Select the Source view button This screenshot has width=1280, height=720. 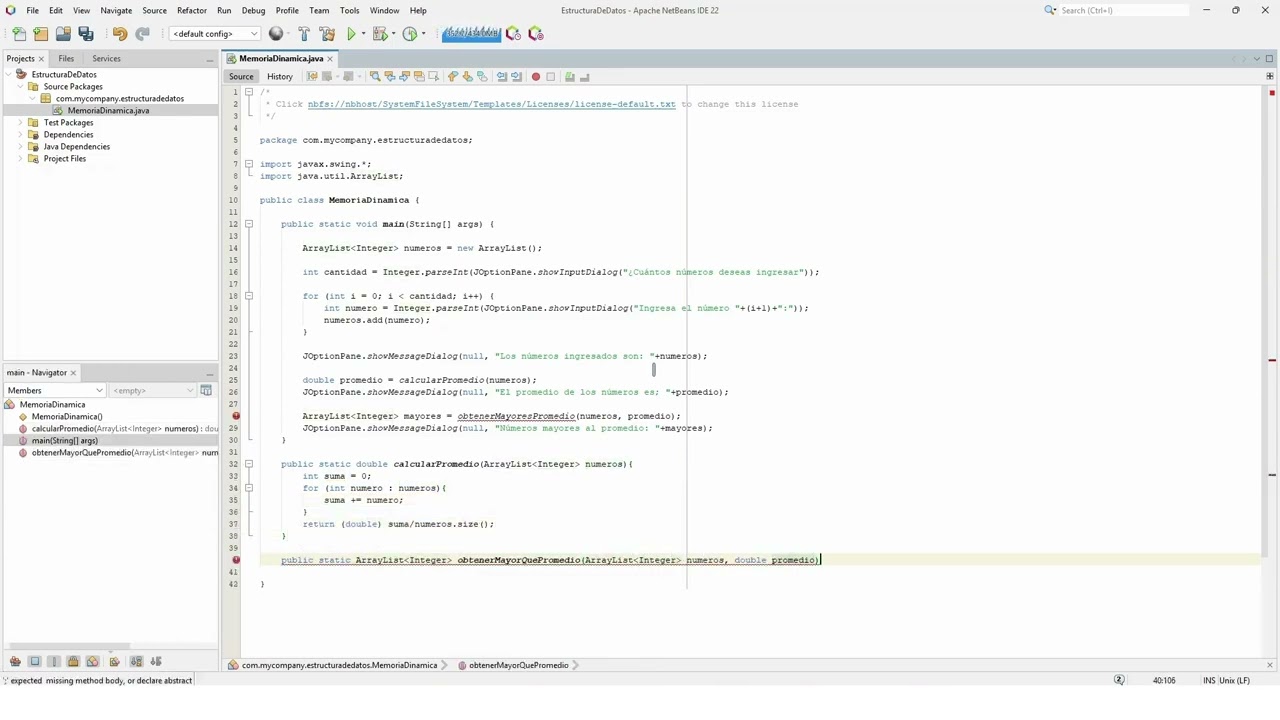click(x=241, y=77)
